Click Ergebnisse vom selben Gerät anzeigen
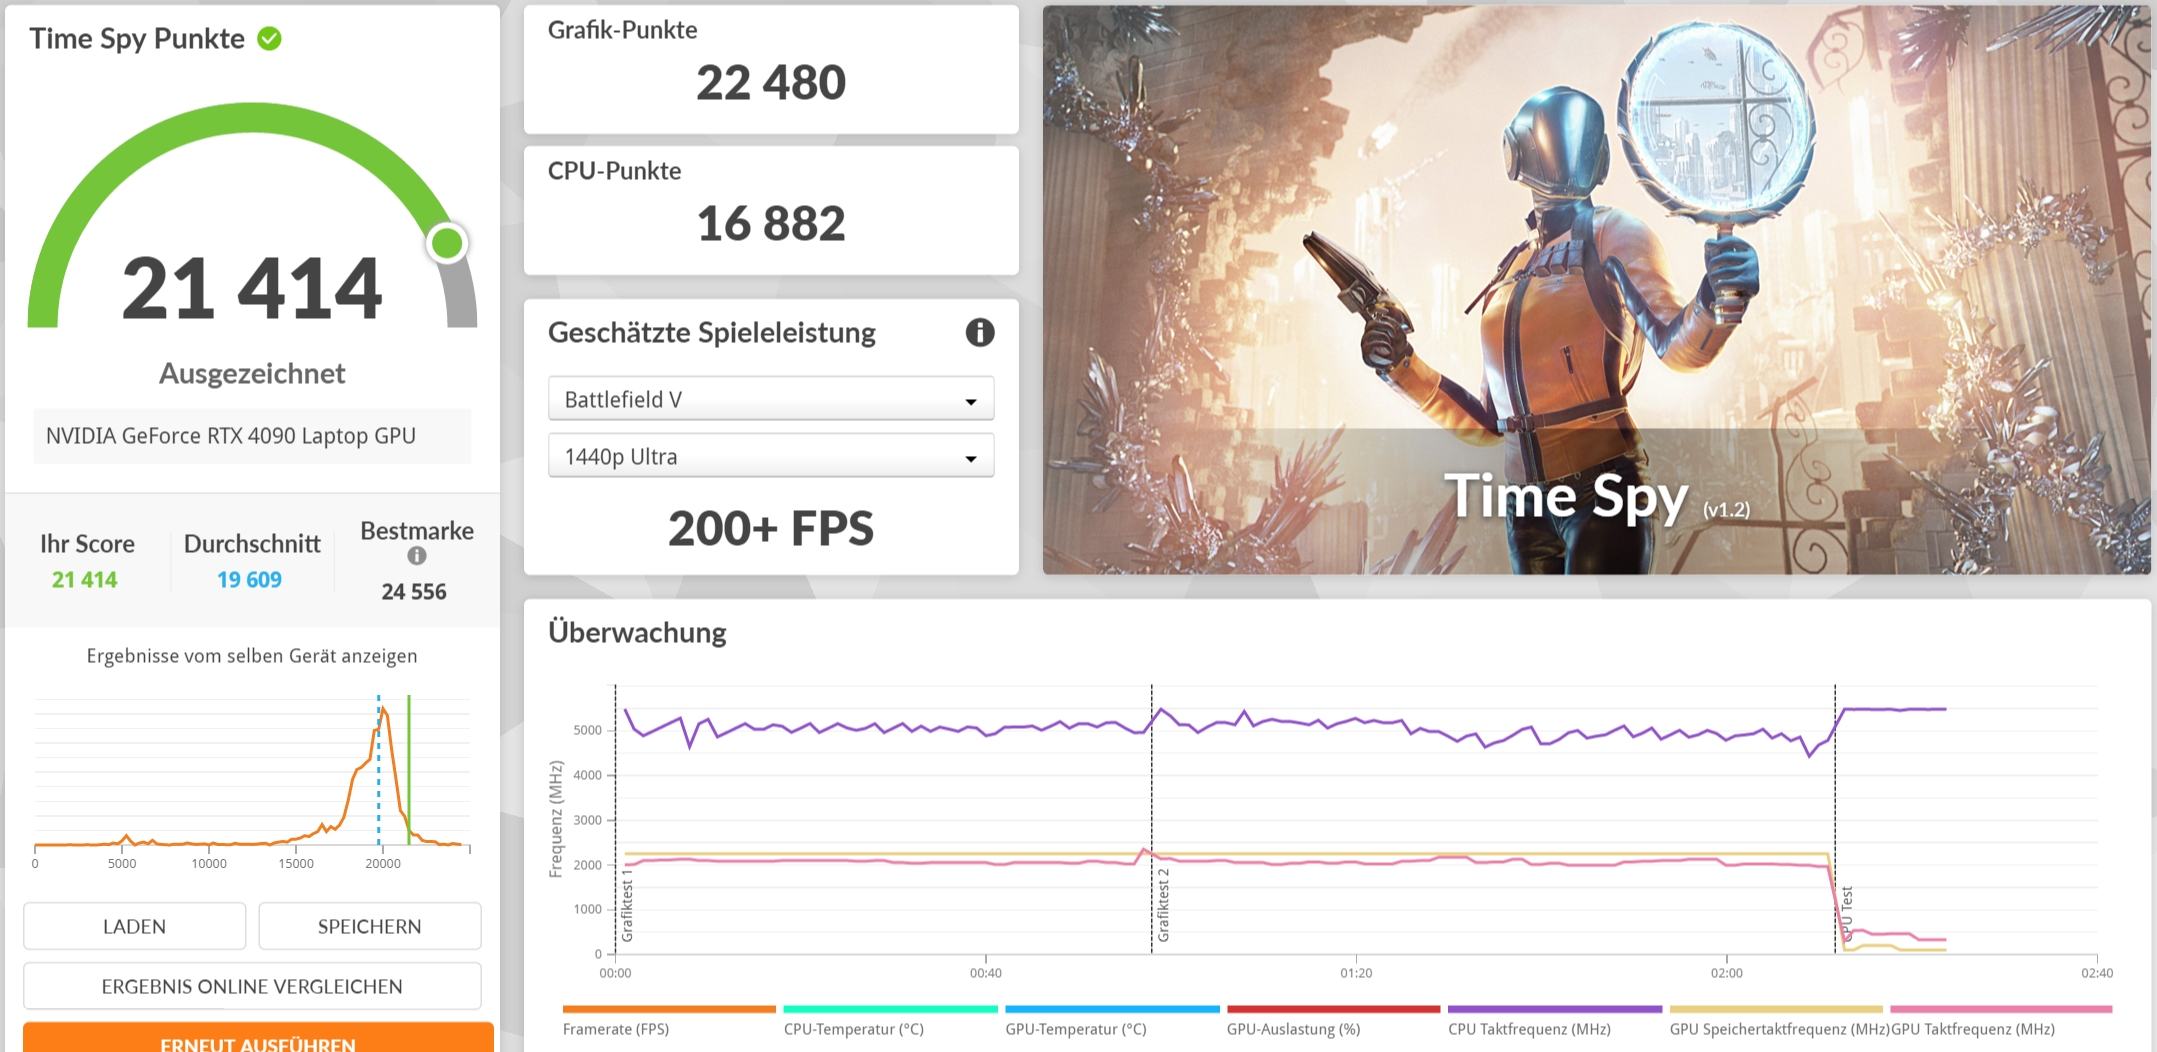The height and width of the screenshot is (1052, 2157). coord(252,656)
